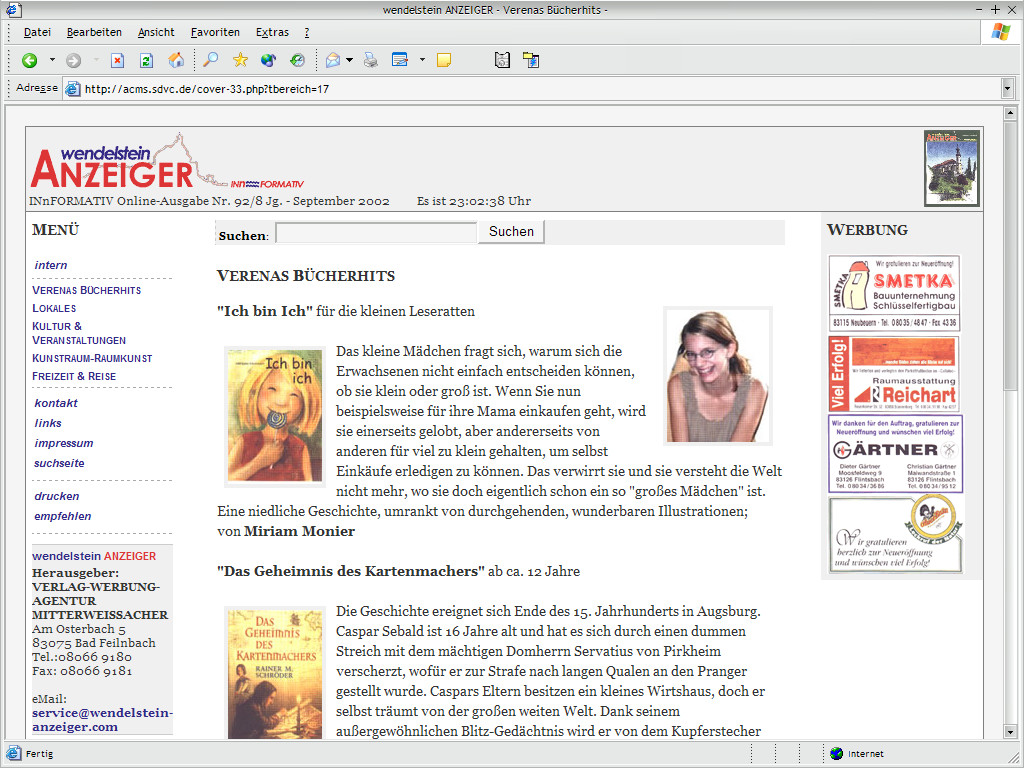Image resolution: width=1024 pixels, height=768 pixels.
Task: Click the vertical scrollbar down arrow
Action: pos(1009,729)
